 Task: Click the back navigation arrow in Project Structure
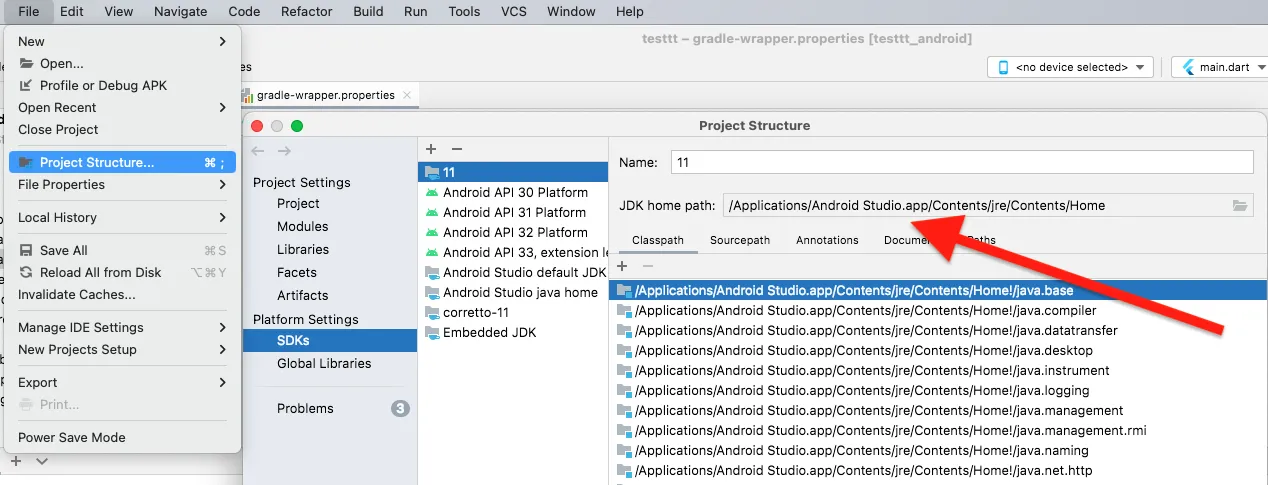(x=258, y=151)
